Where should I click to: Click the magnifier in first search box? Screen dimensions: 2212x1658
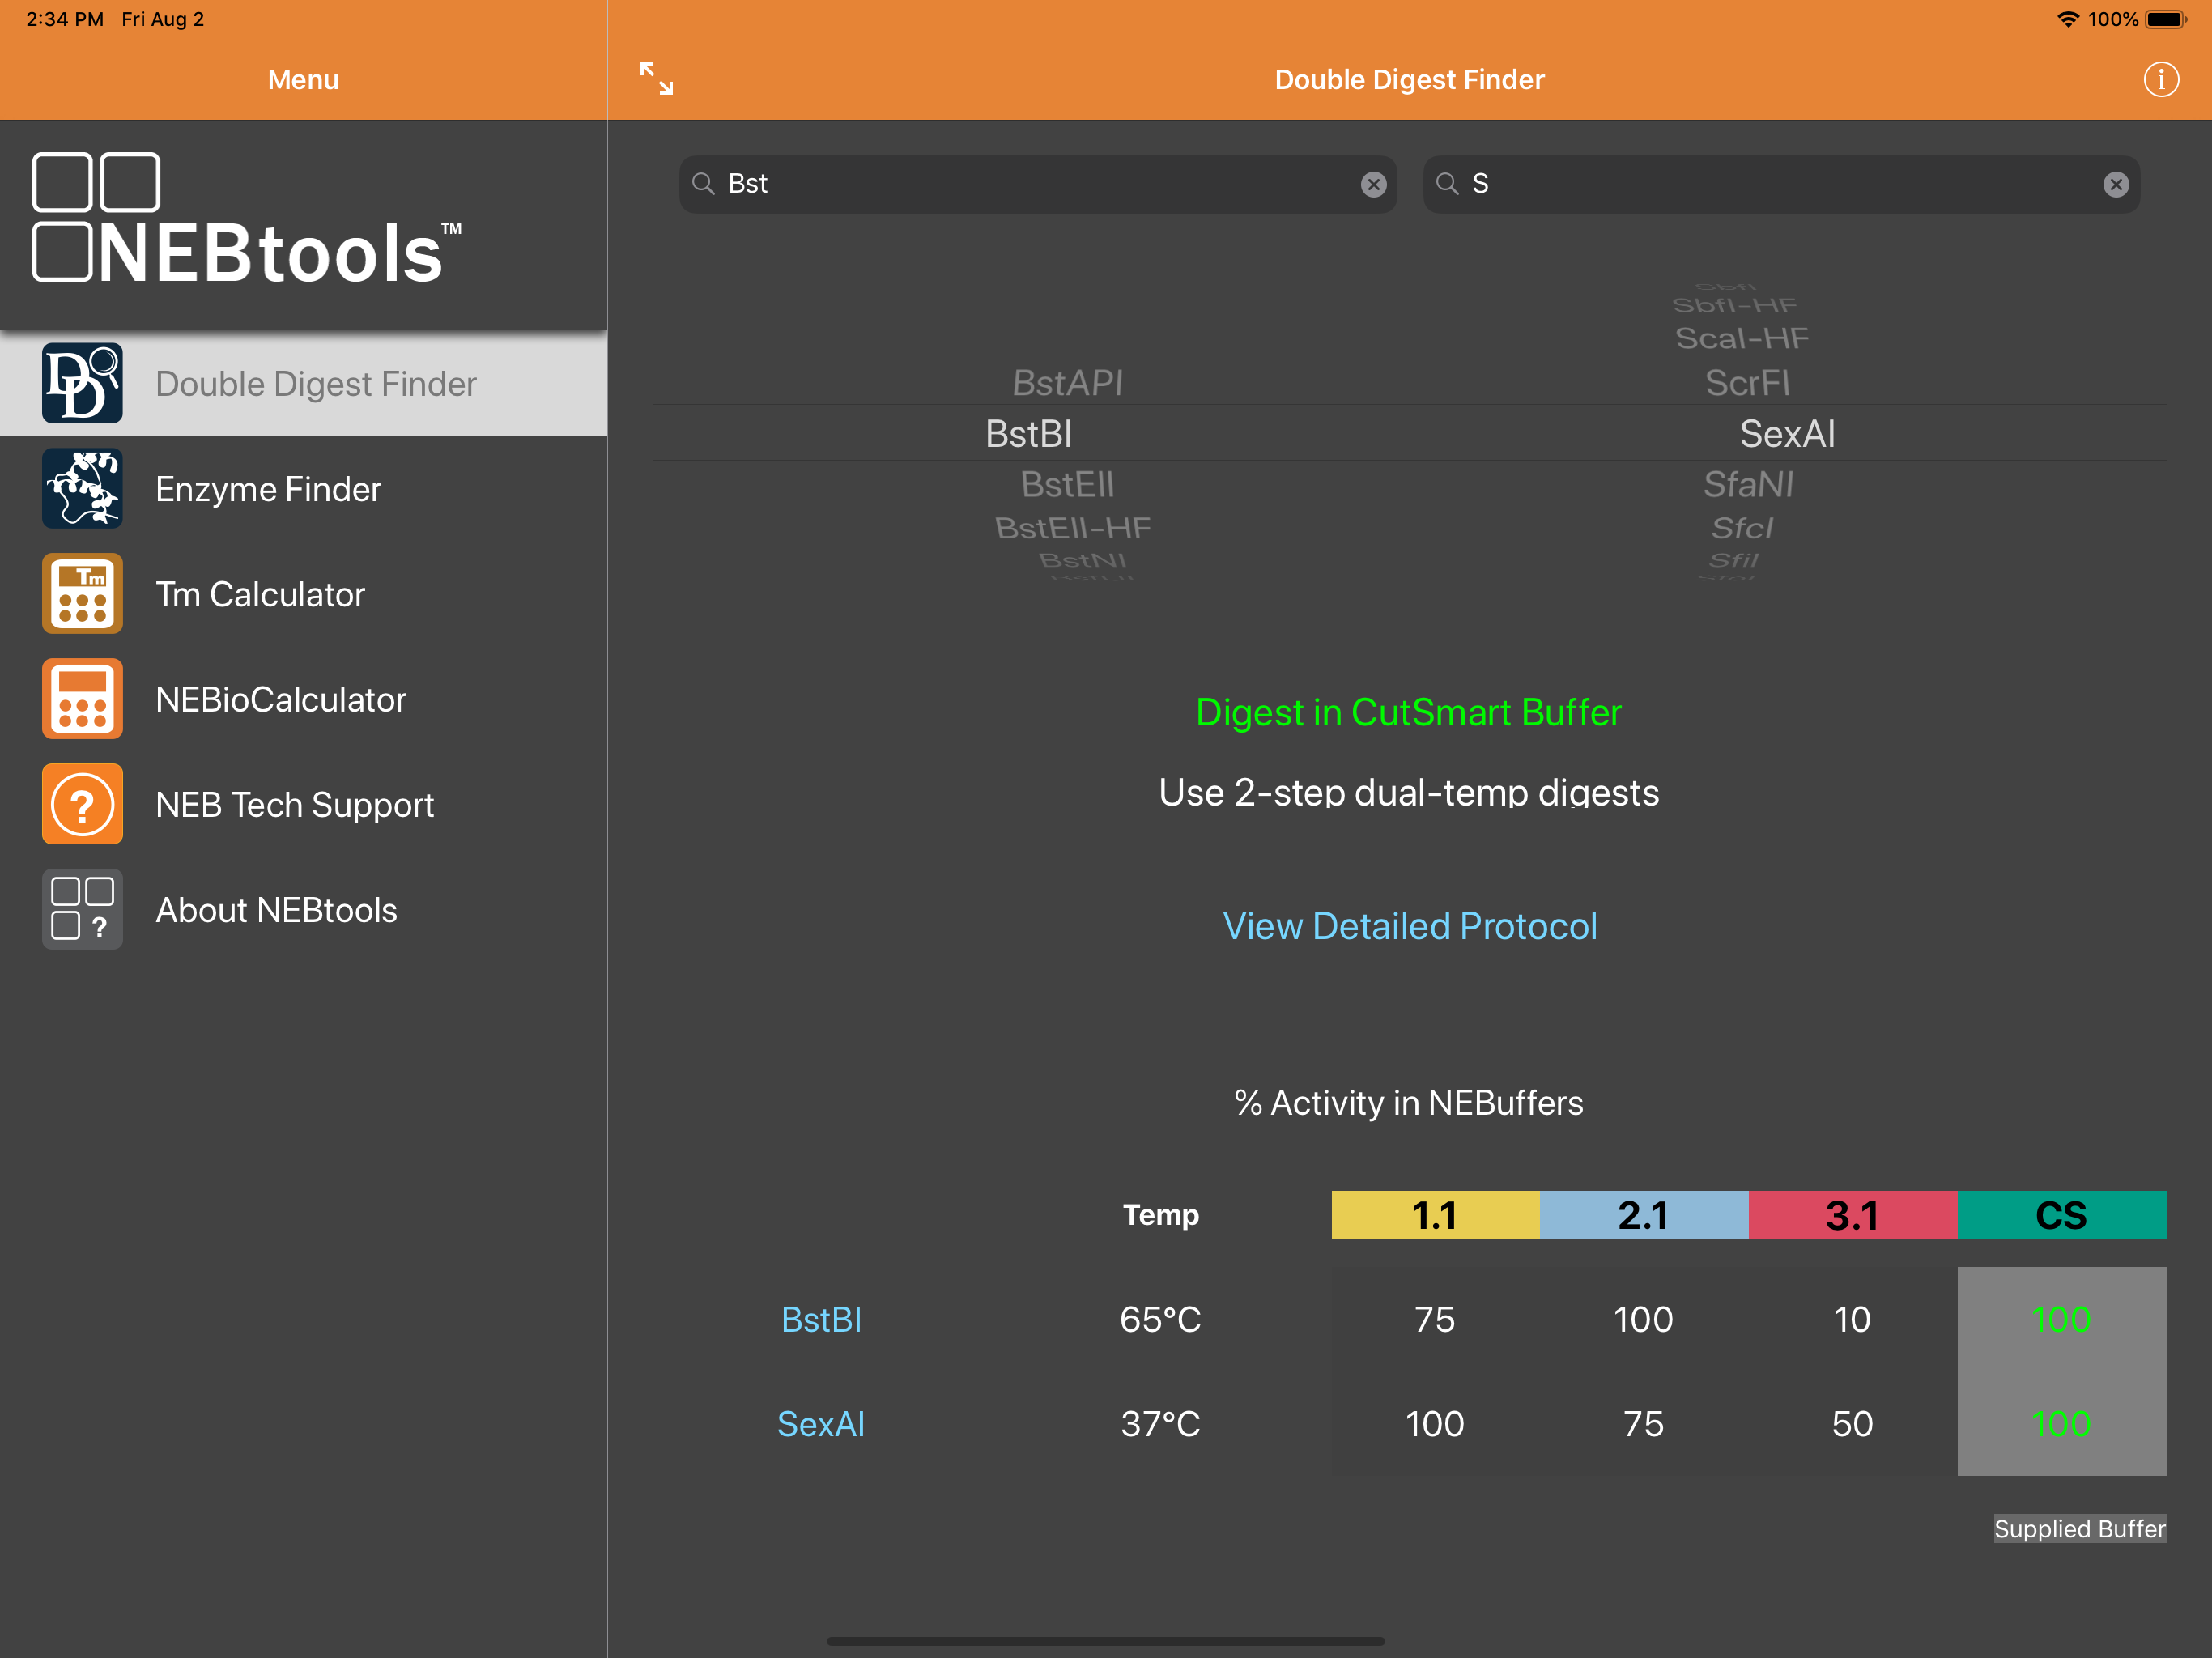point(704,184)
